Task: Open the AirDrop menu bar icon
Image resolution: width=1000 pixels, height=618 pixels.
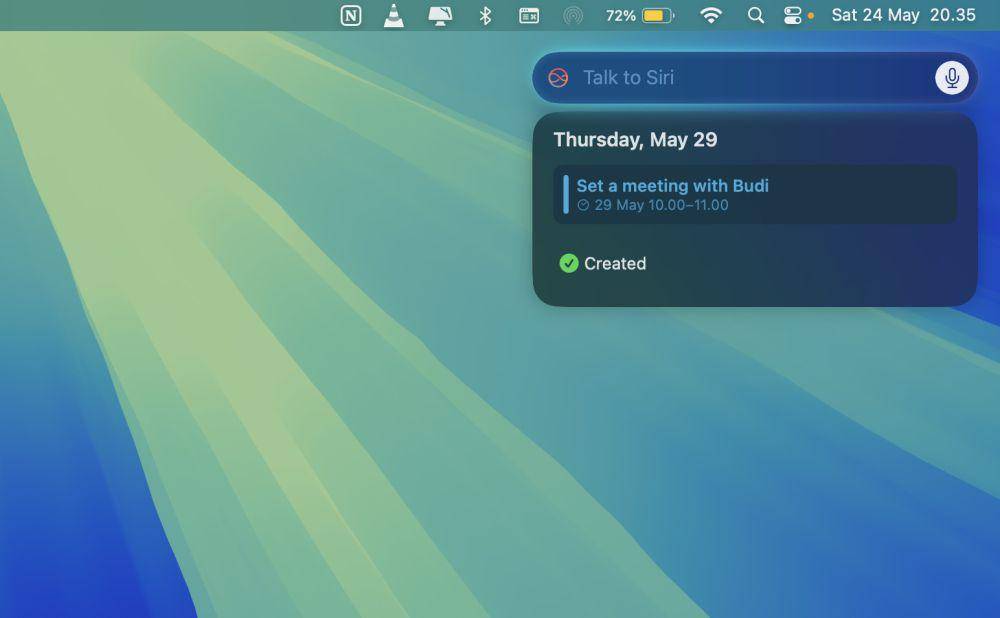Action: click(x=573, y=15)
